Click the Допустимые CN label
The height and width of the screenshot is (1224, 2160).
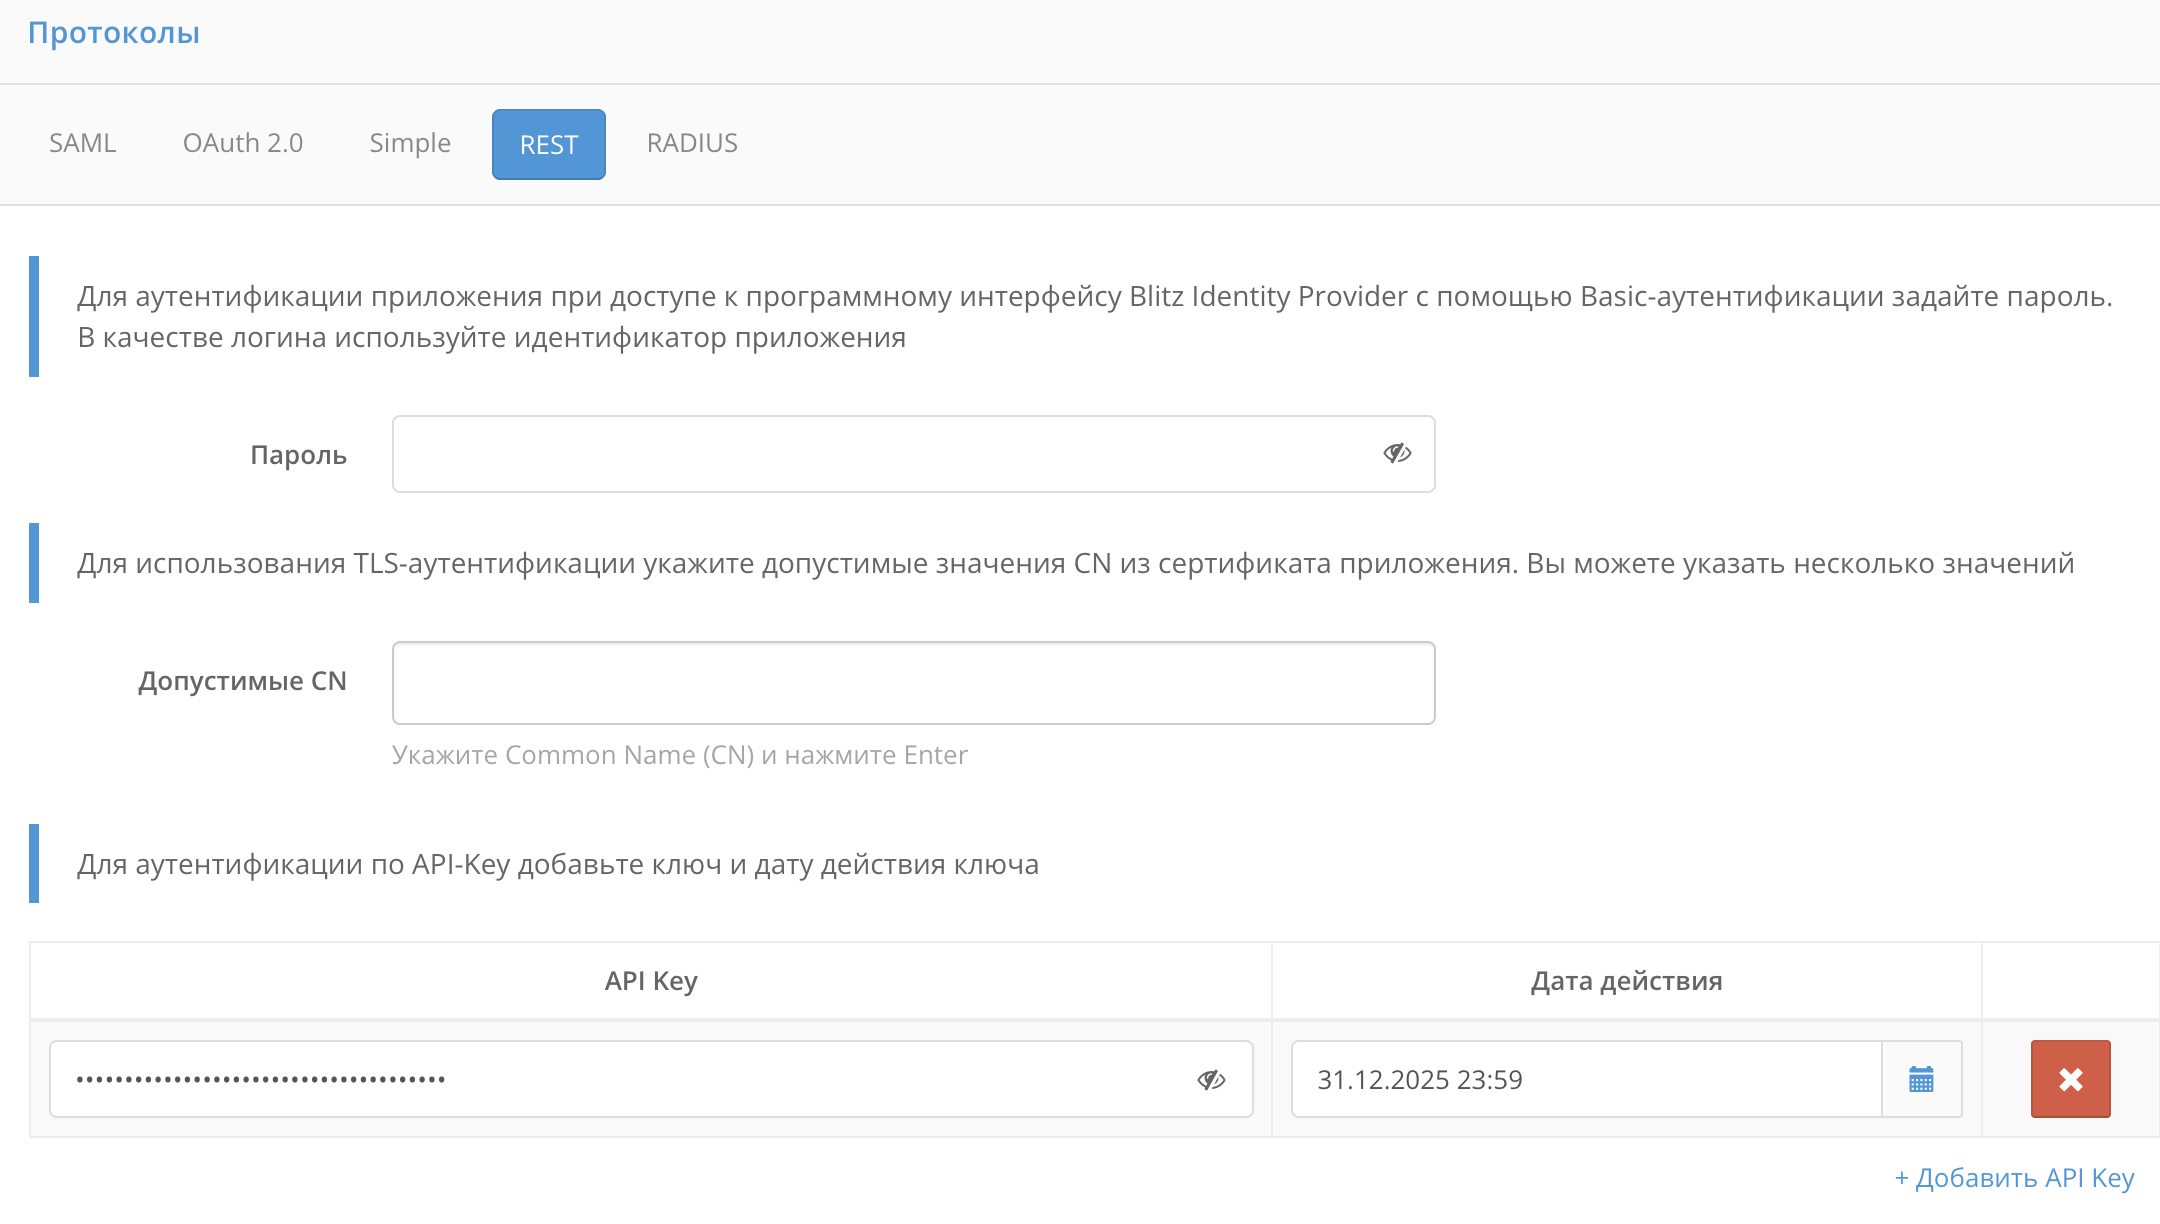(x=242, y=681)
